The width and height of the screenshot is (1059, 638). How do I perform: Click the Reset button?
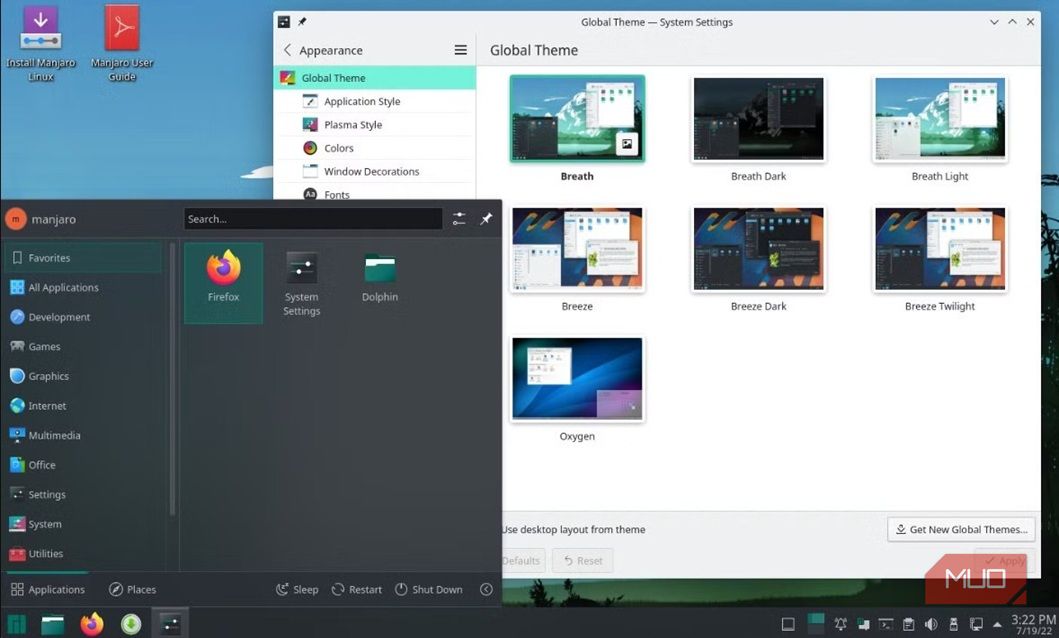583,560
